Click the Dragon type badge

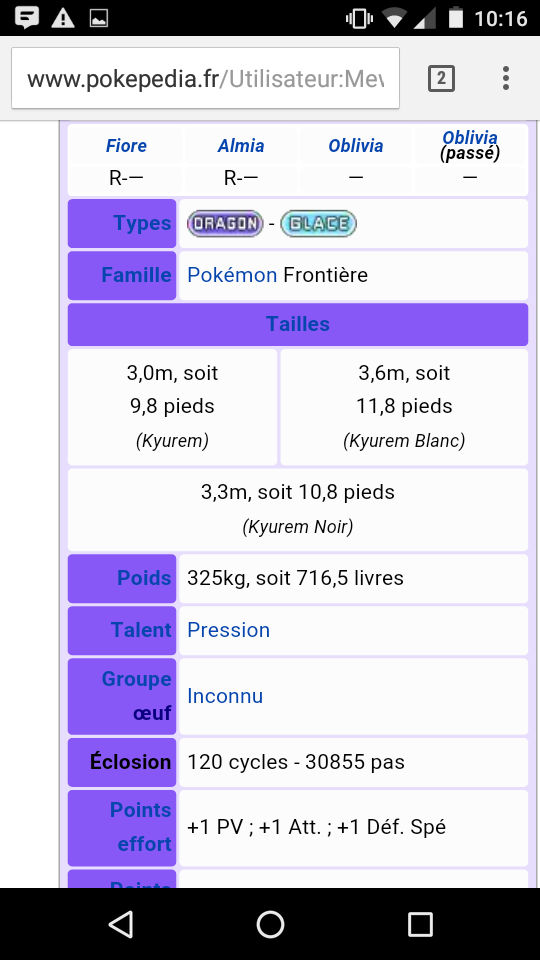point(225,223)
